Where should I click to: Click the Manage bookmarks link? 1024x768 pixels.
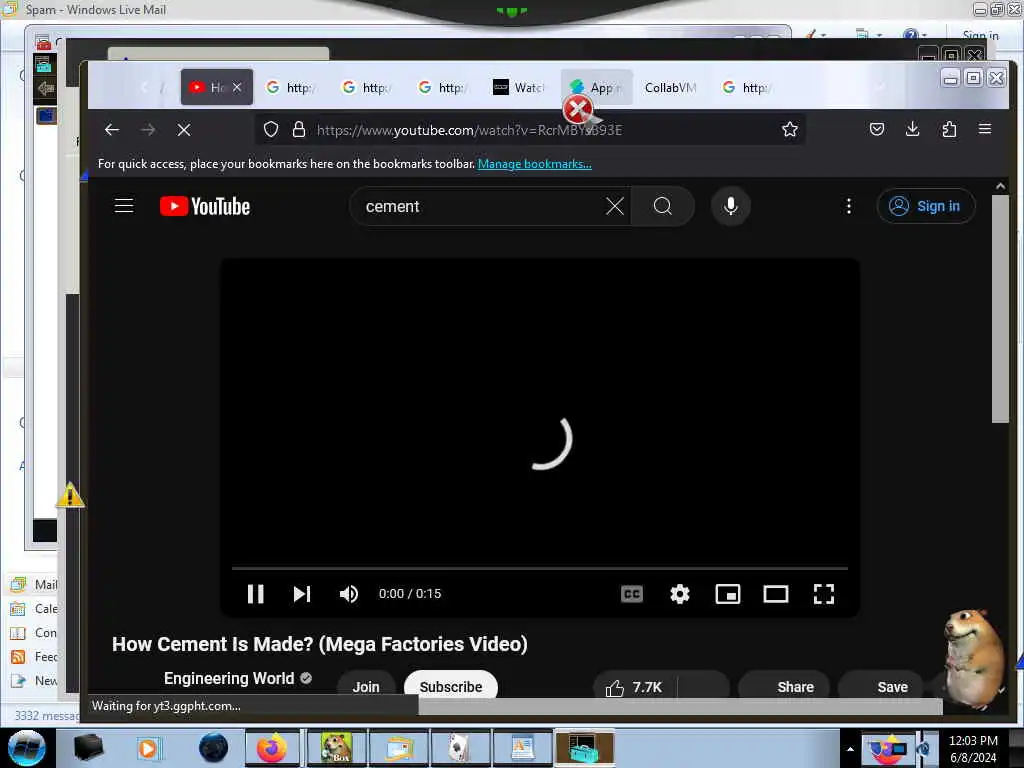[x=534, y=164]
